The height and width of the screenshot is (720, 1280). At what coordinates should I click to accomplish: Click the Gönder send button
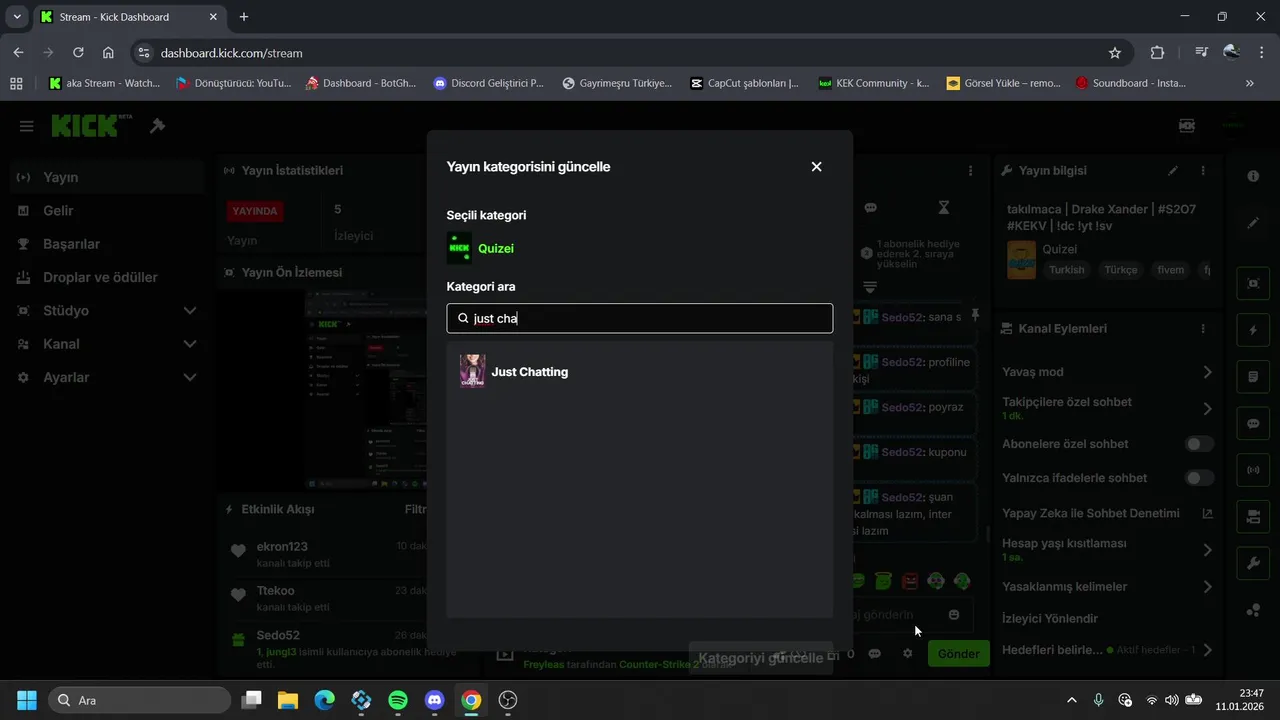(958, 654)
